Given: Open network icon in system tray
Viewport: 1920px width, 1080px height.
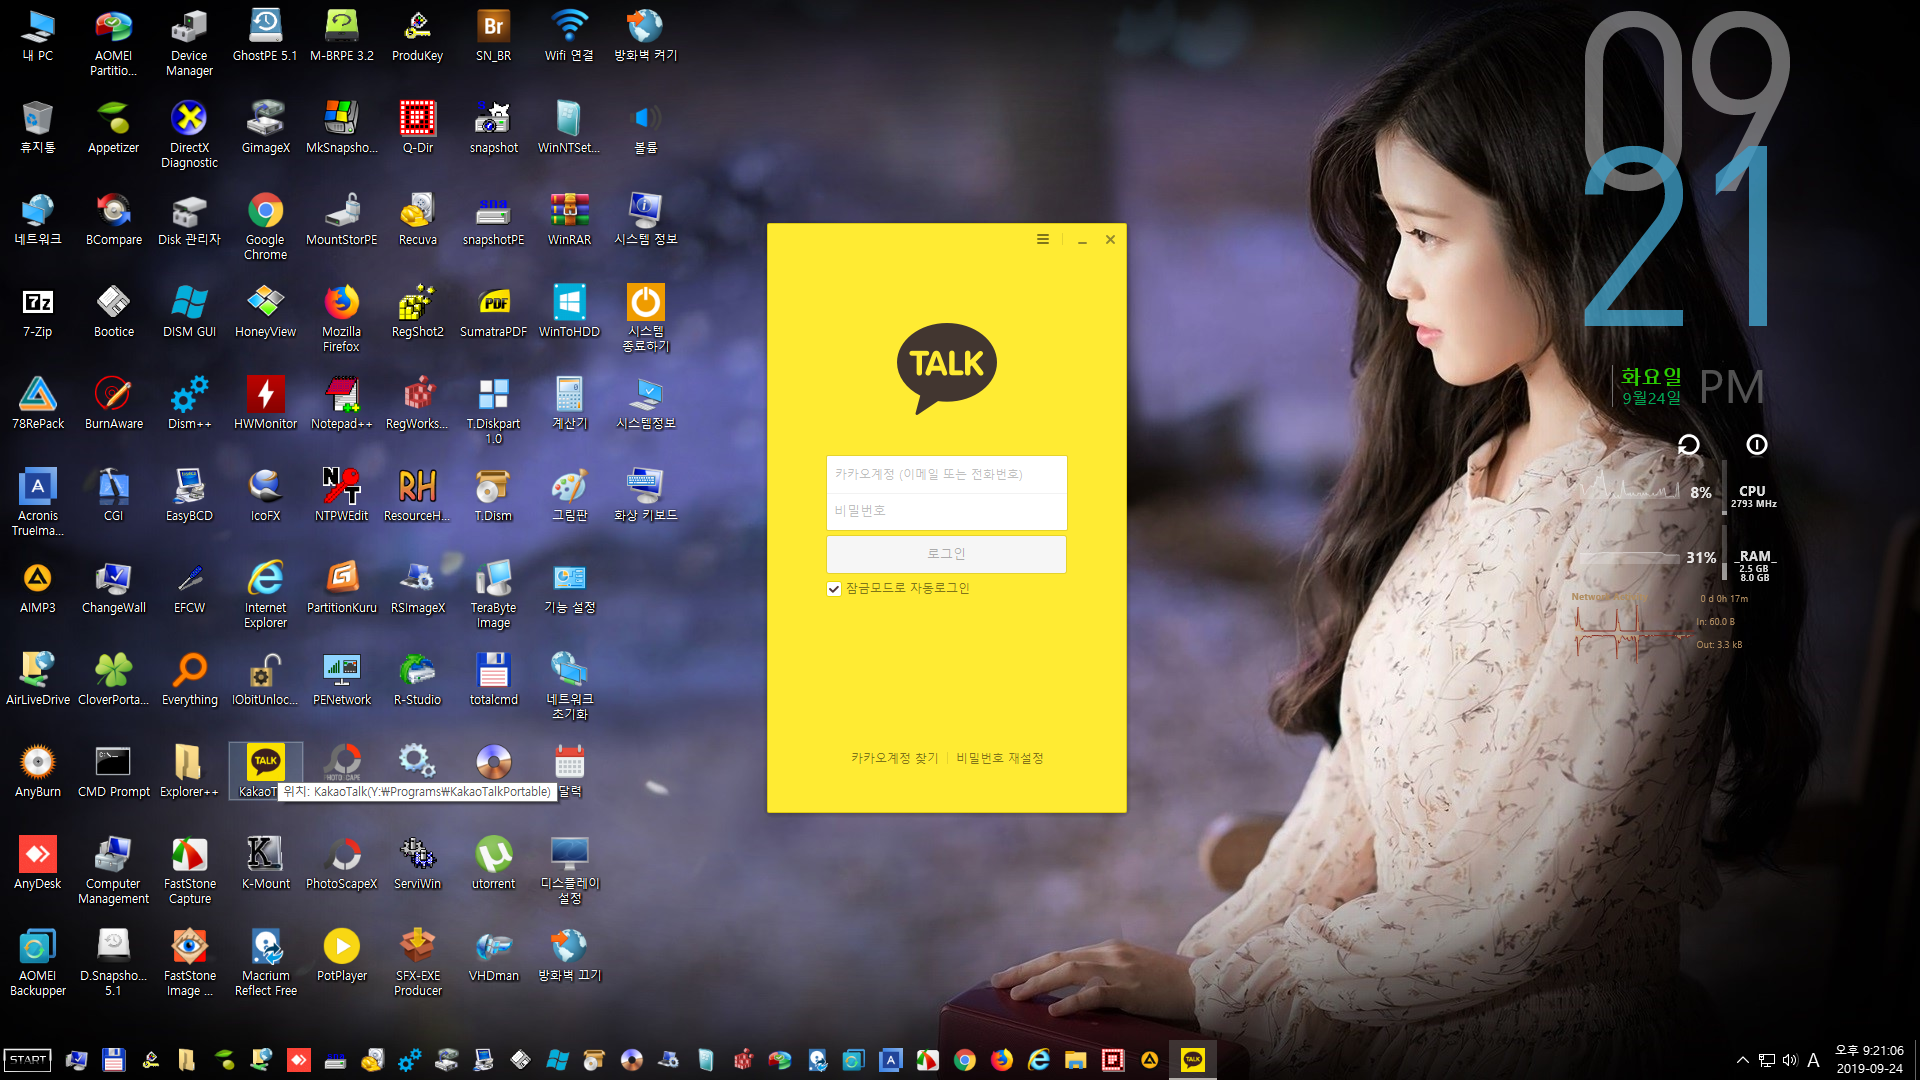Looking at the screenshot, I should tap(1767, 1060).
